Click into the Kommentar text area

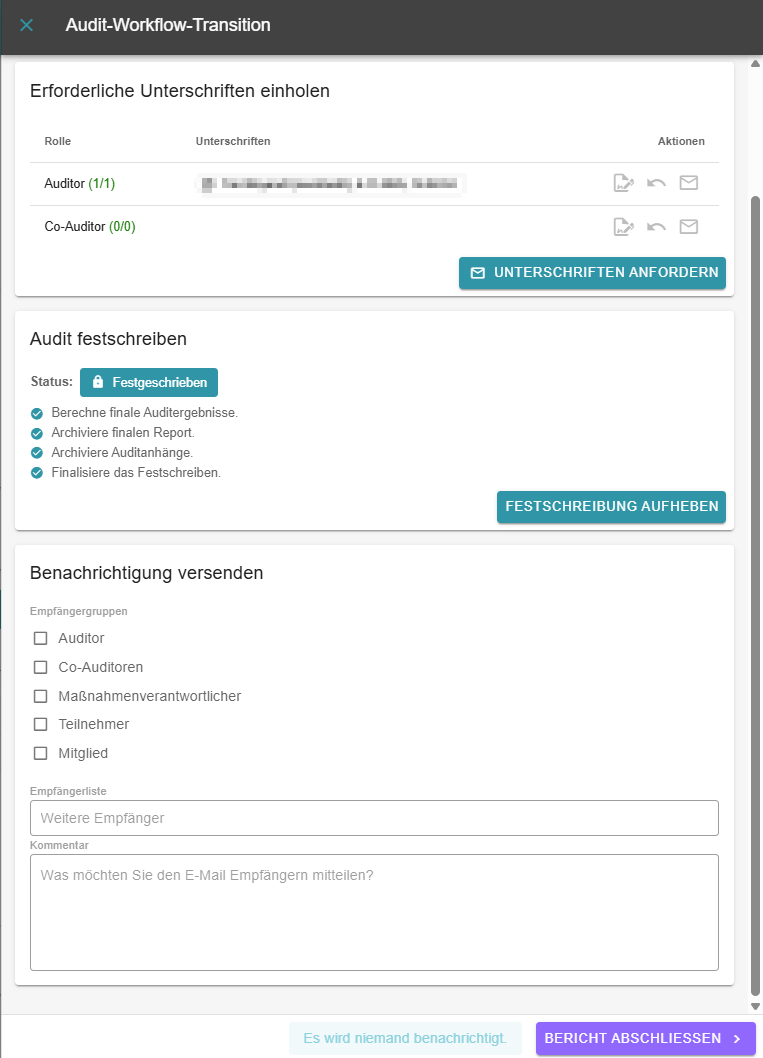(374, 912)
